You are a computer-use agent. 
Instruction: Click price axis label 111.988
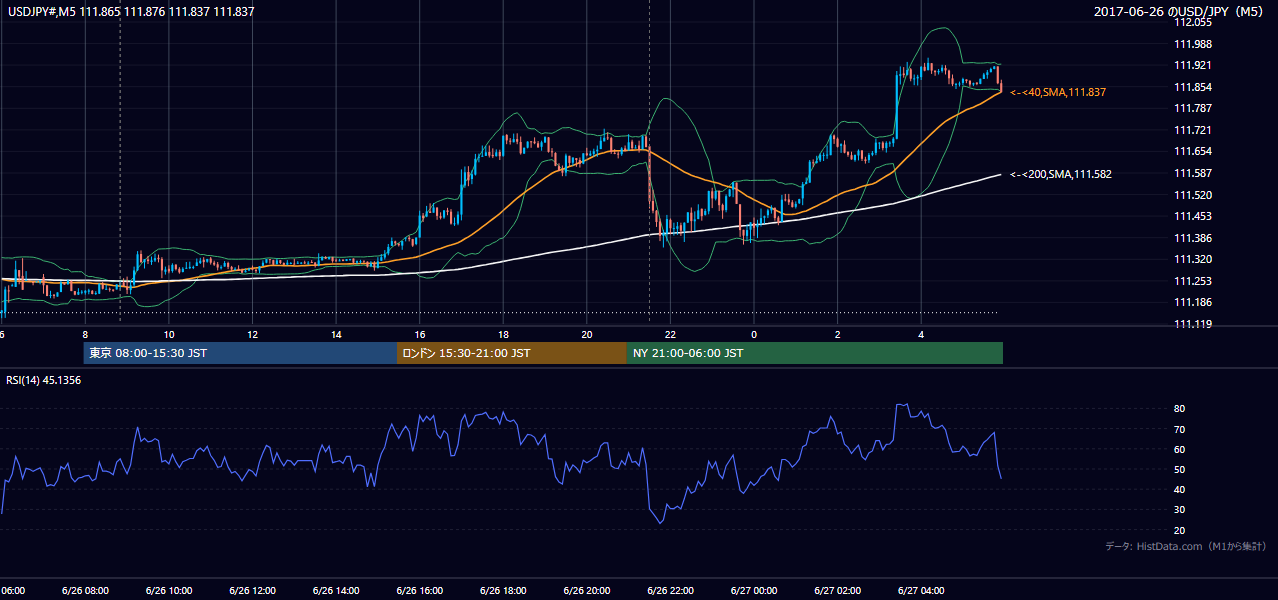[x=1192, y=44]
